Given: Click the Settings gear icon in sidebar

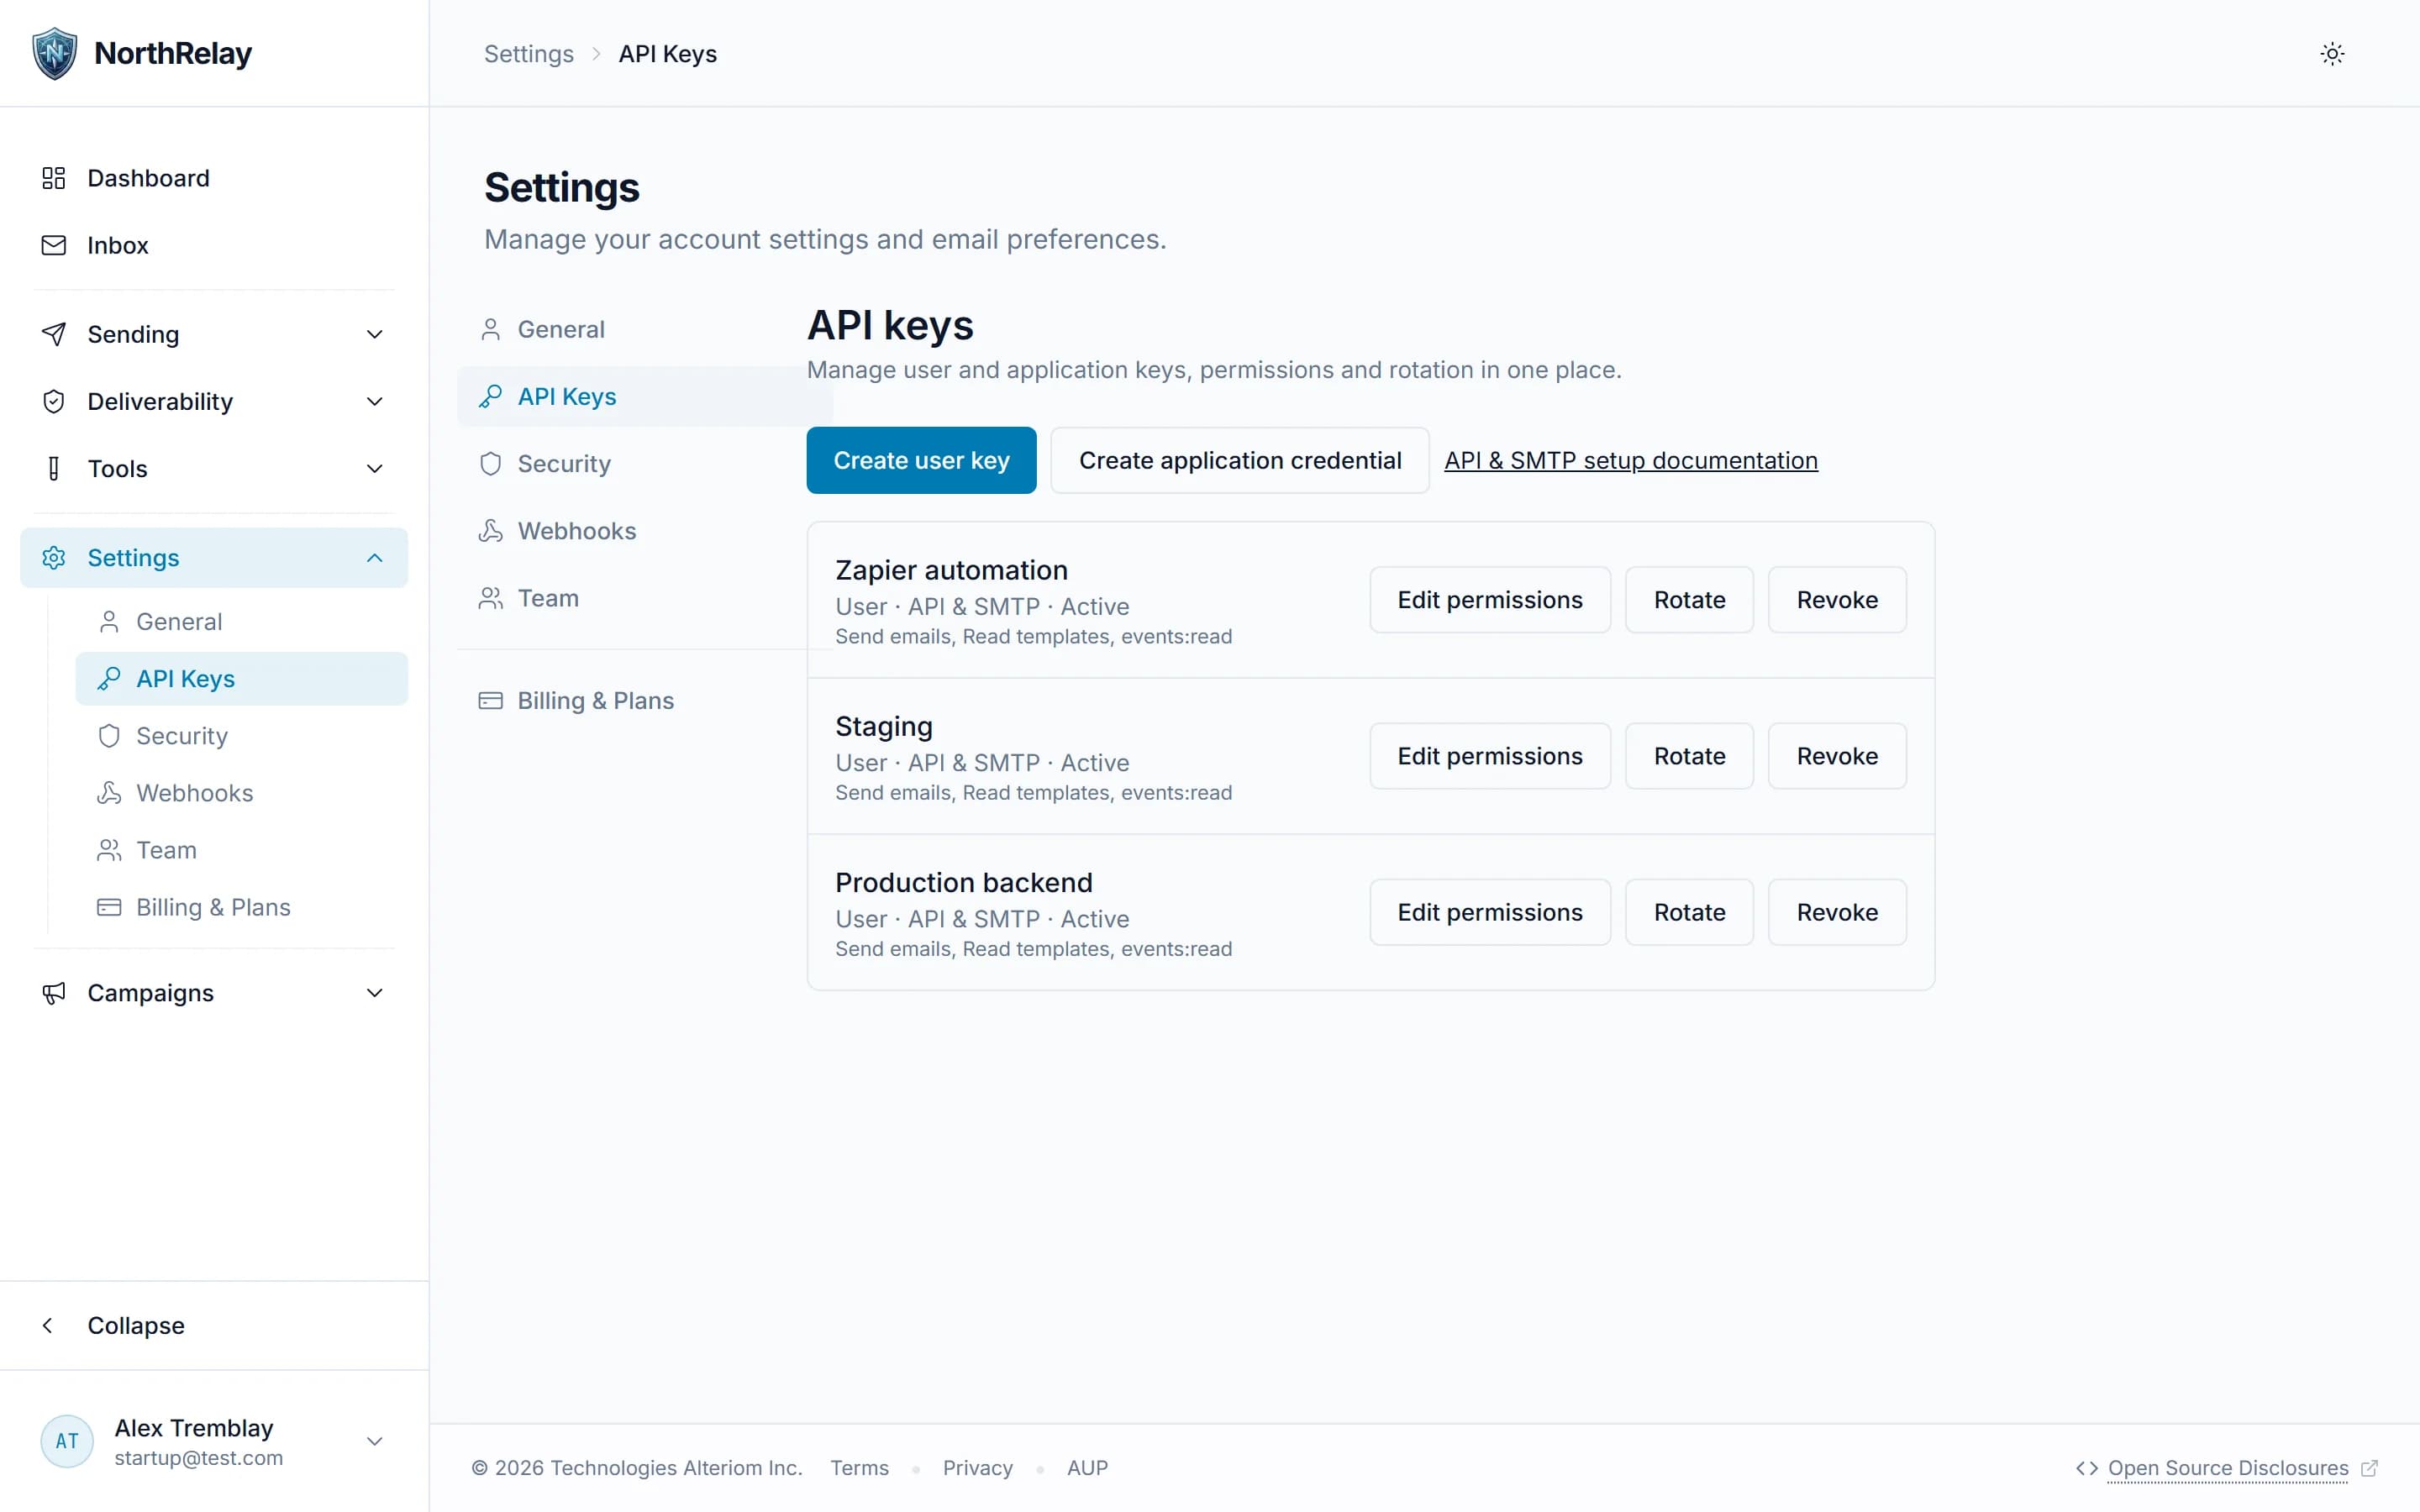Looking at the screenshot, I should click(54, 557).
